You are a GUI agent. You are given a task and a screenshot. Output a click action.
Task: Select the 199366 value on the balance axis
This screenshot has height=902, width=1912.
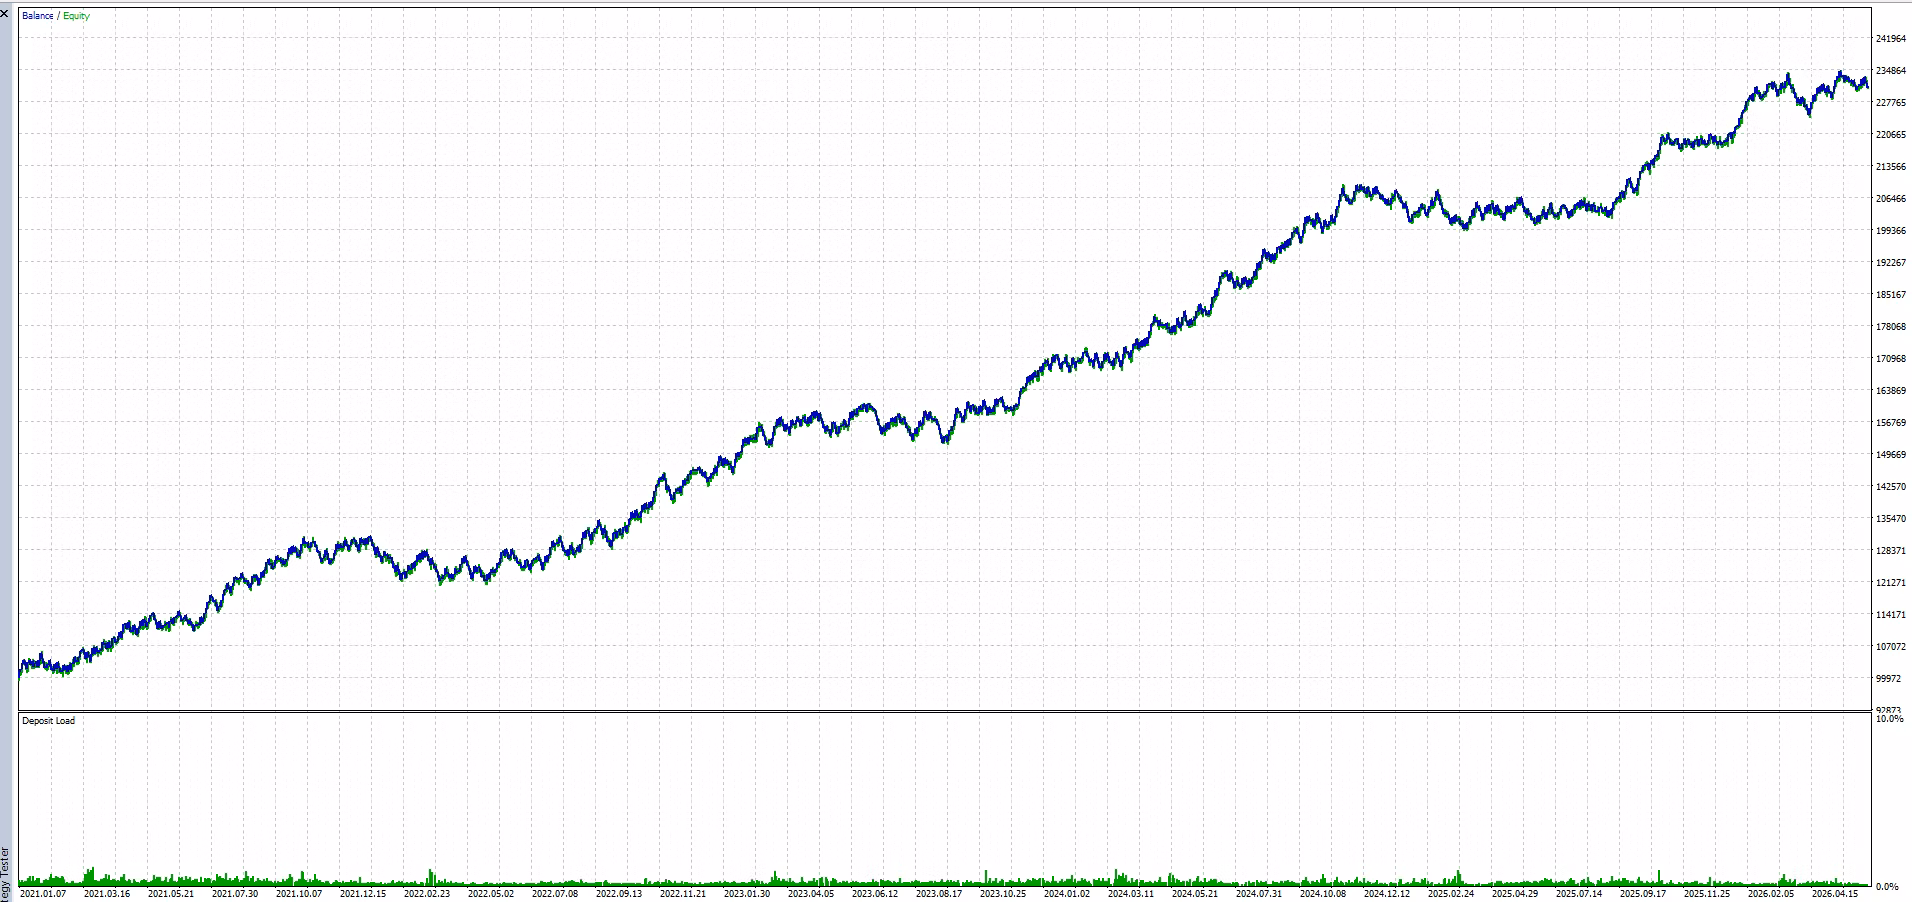point(1890,231)
